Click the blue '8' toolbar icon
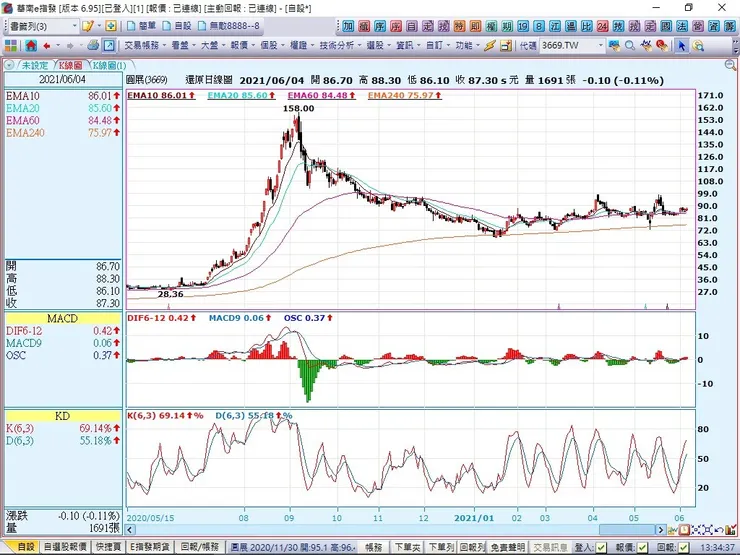The height and width of the screenshot is (555, 740). coord(539,26)
